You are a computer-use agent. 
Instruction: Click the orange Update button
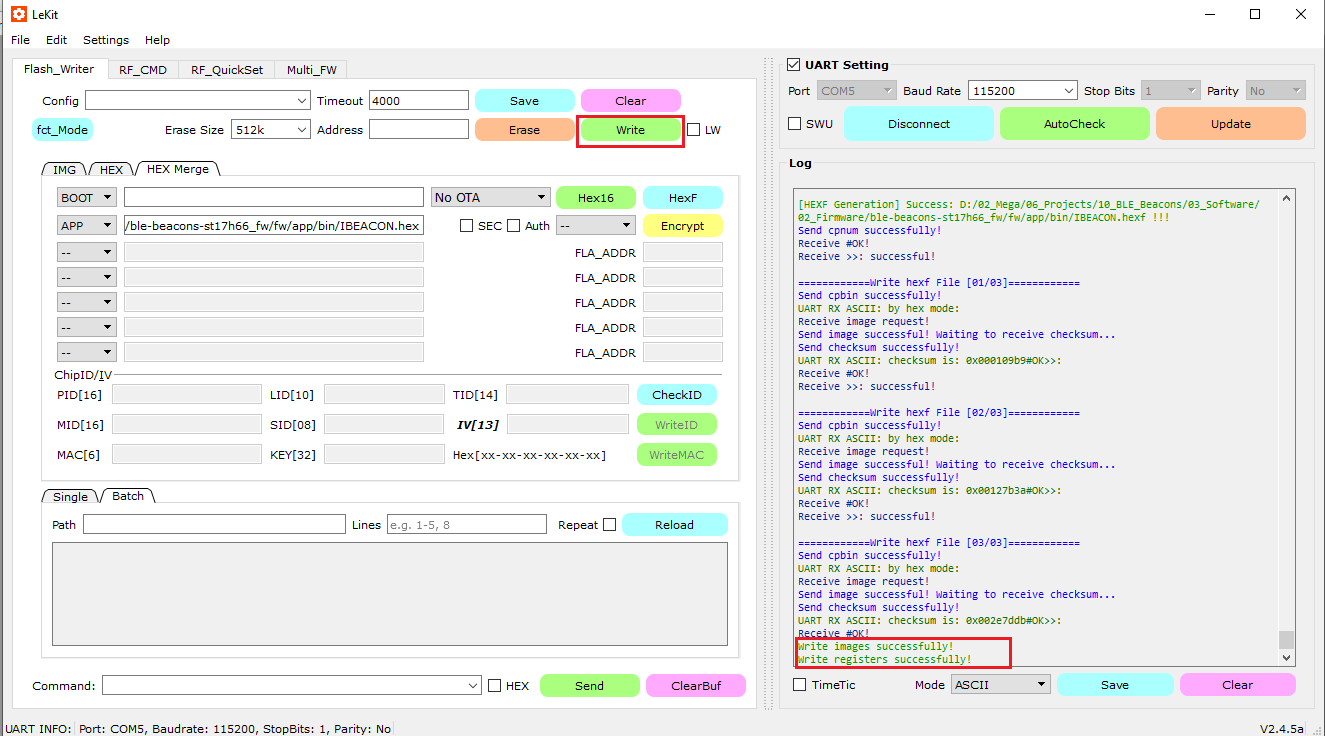1230,124
